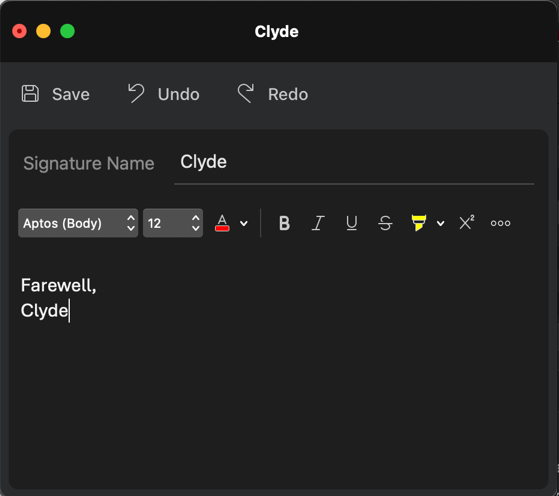Toggle Italic formatting

[x=318, y=223]
